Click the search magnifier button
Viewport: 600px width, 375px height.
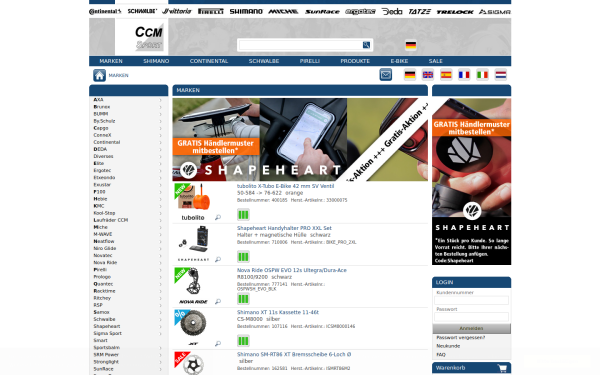pyautogui.click(x=366, y=45)
